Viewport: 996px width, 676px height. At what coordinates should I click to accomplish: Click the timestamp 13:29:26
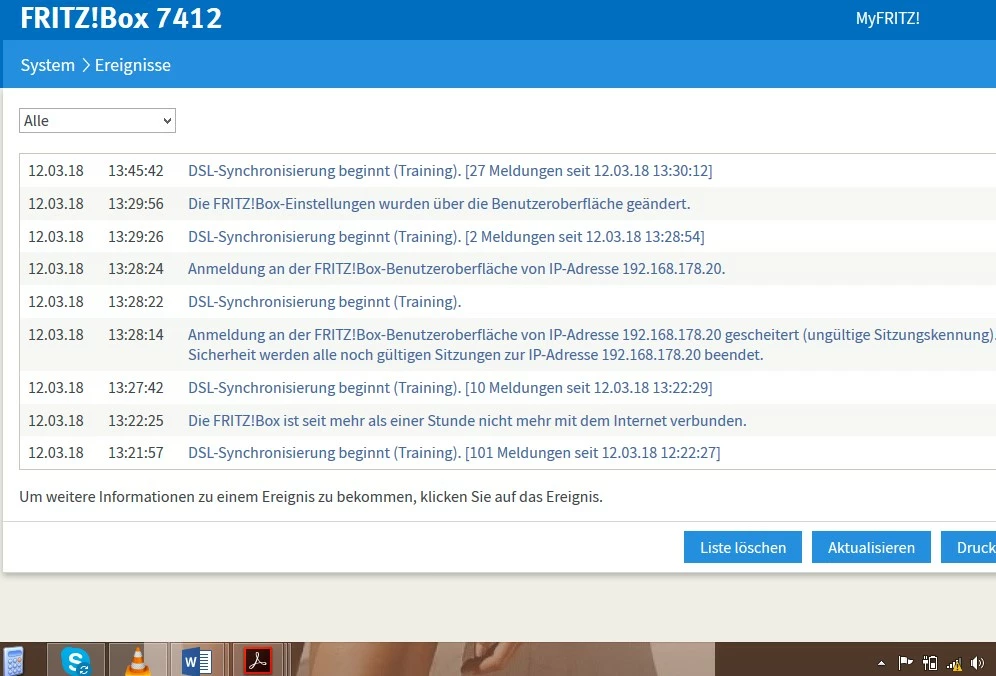(x=135, y=236)
